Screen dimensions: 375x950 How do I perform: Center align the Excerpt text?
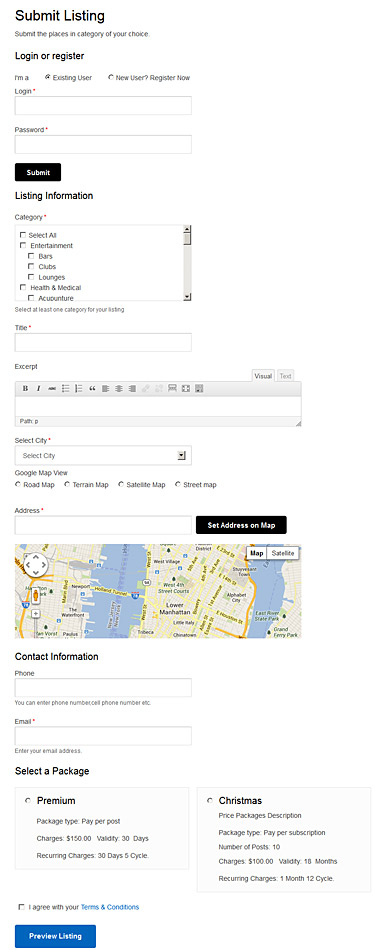(x=119, y=388)
